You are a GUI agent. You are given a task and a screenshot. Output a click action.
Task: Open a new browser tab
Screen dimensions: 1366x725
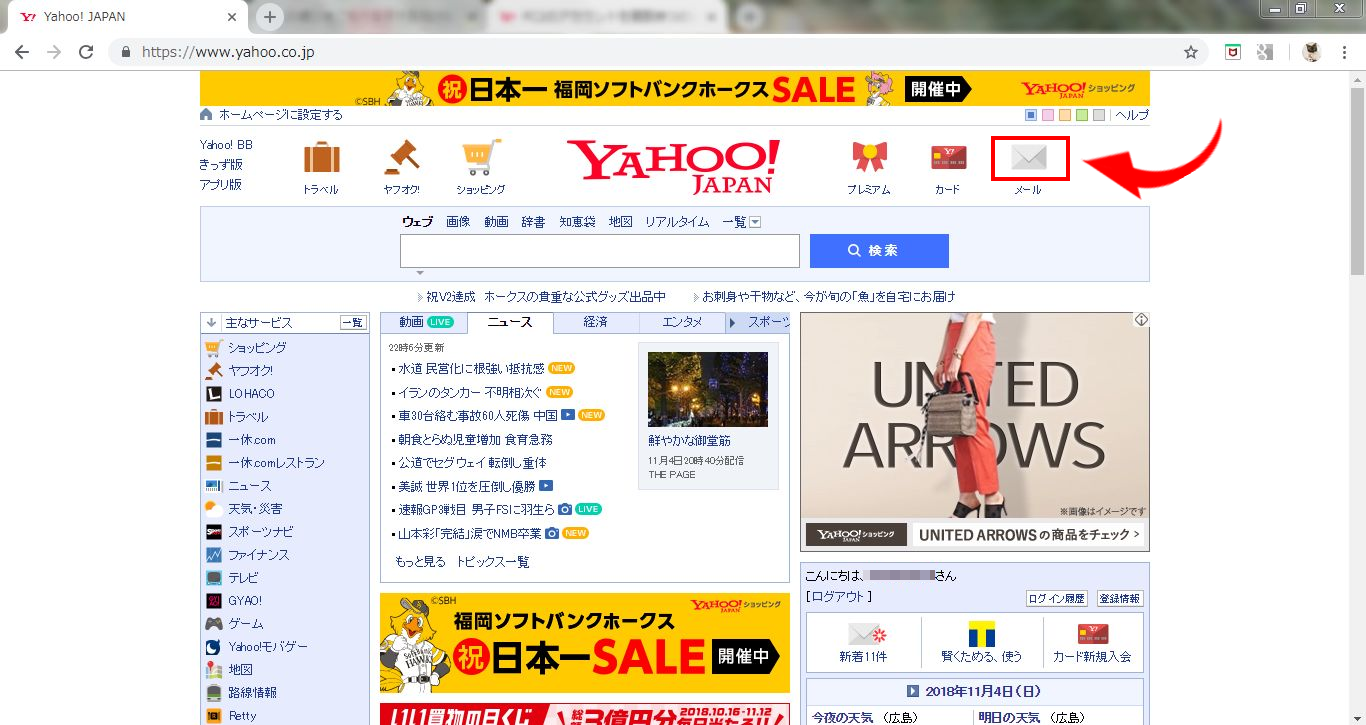(270, 17)
